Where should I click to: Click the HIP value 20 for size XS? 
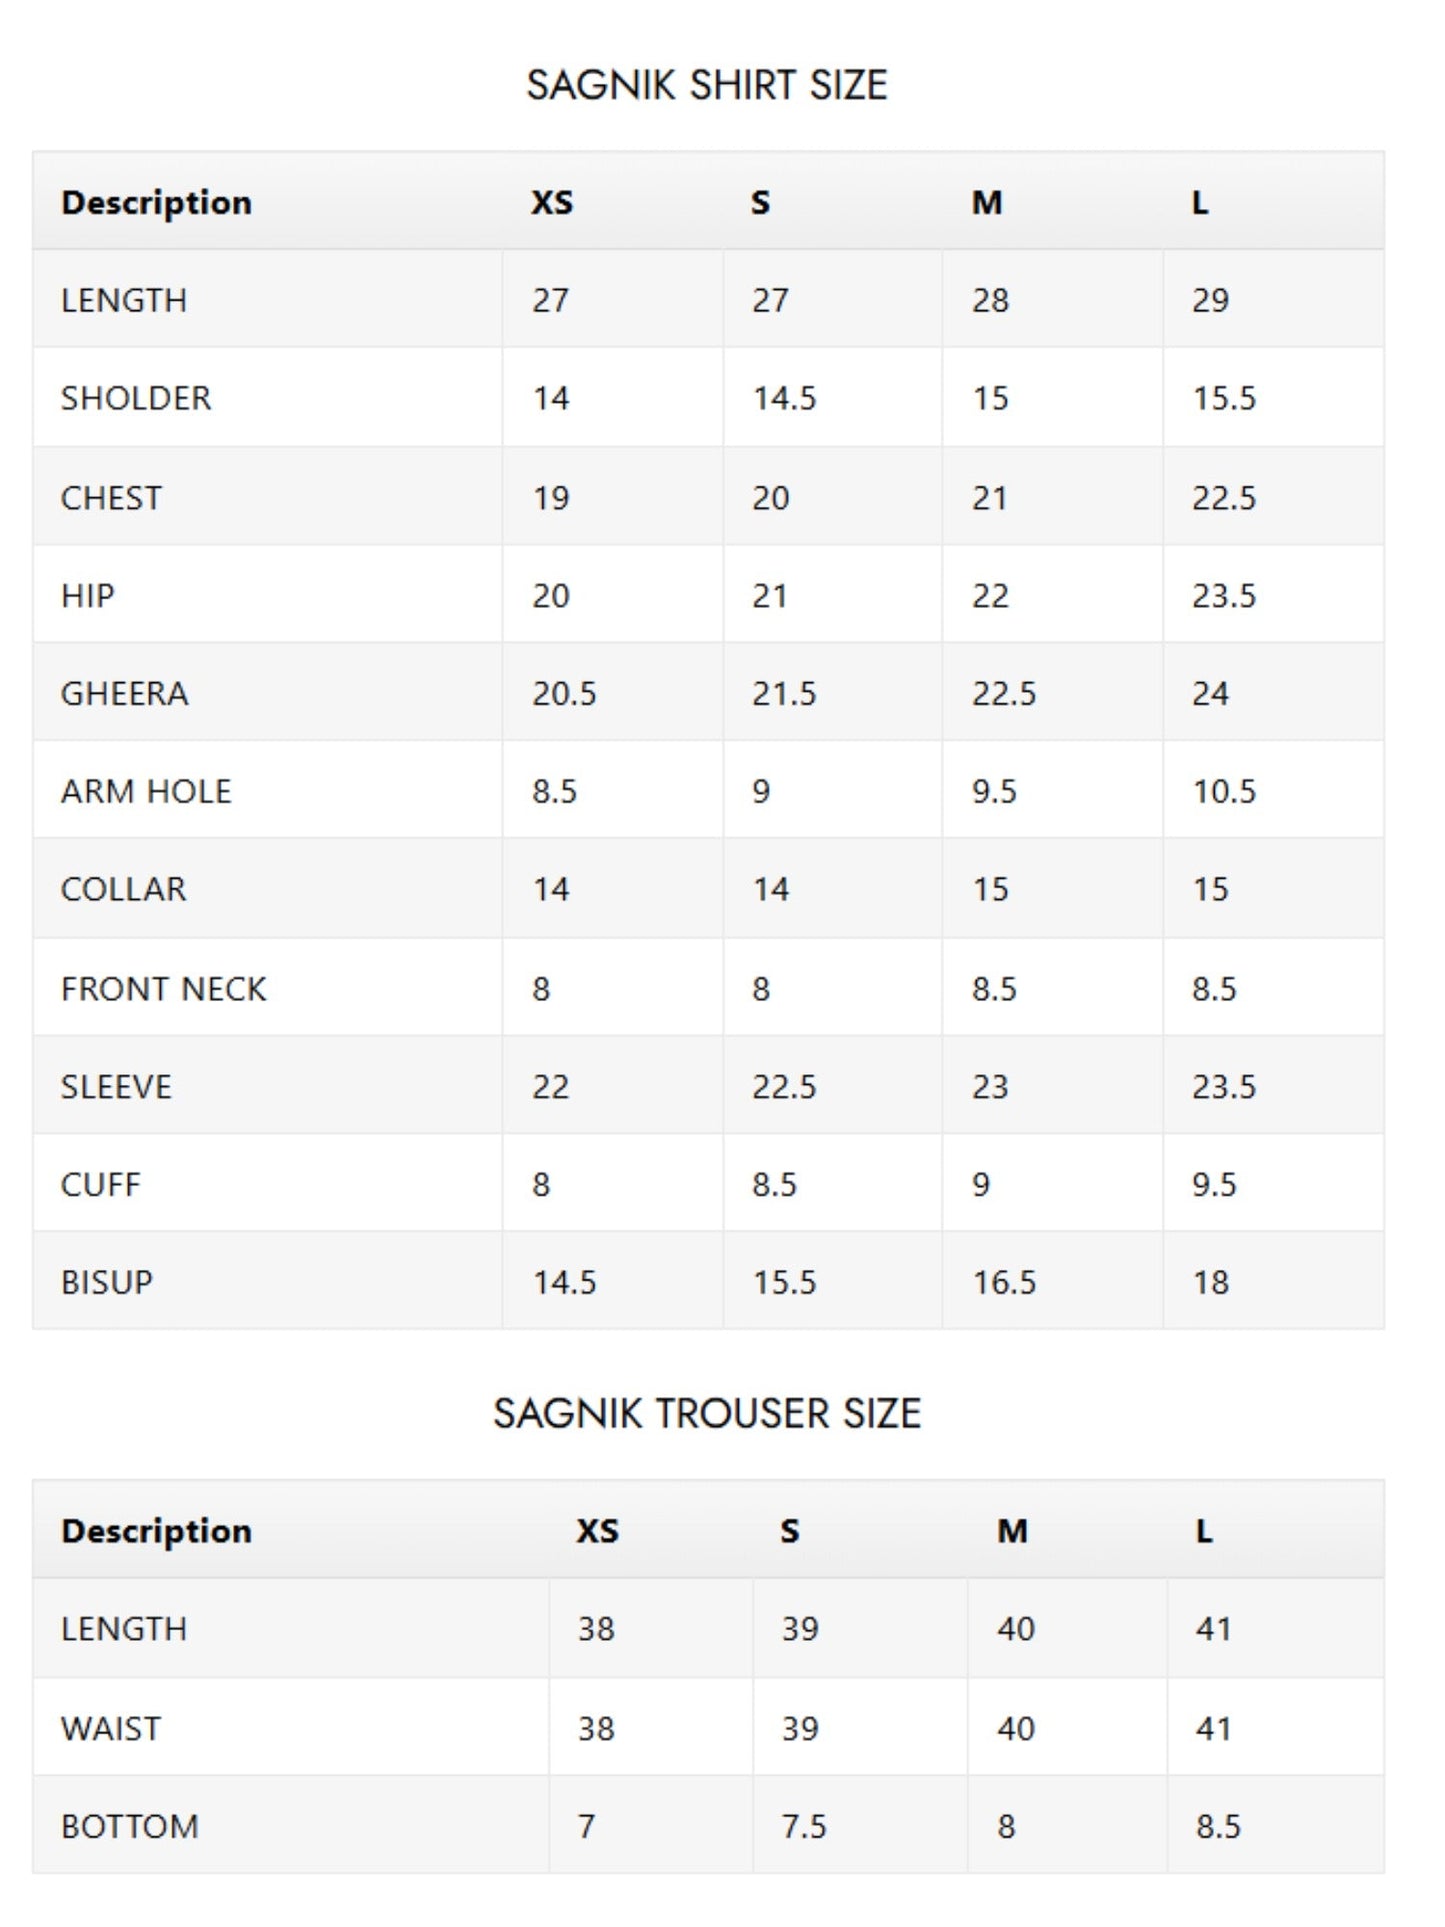tap(551, 595)
